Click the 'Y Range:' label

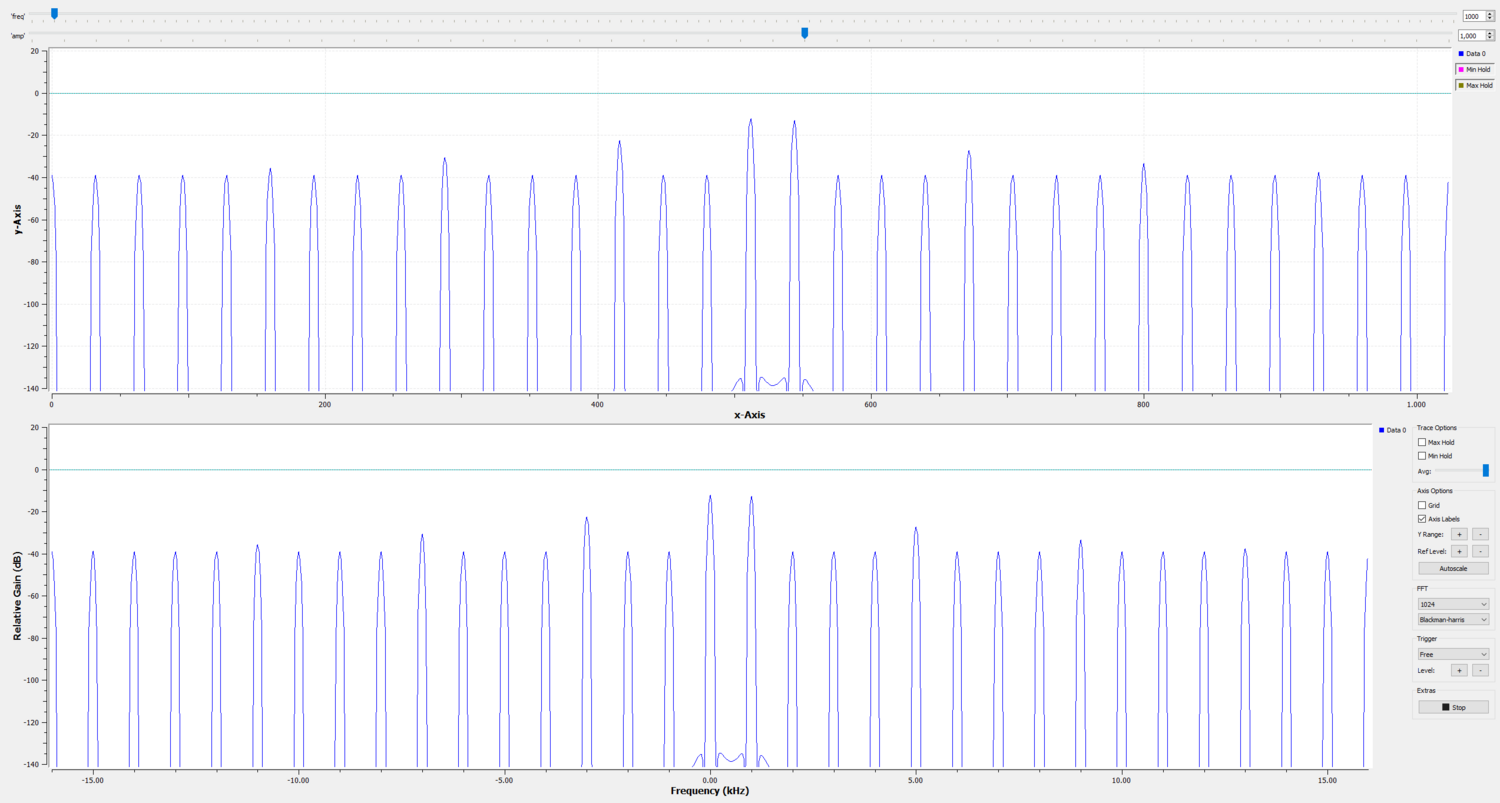(x=1432, y=535)
